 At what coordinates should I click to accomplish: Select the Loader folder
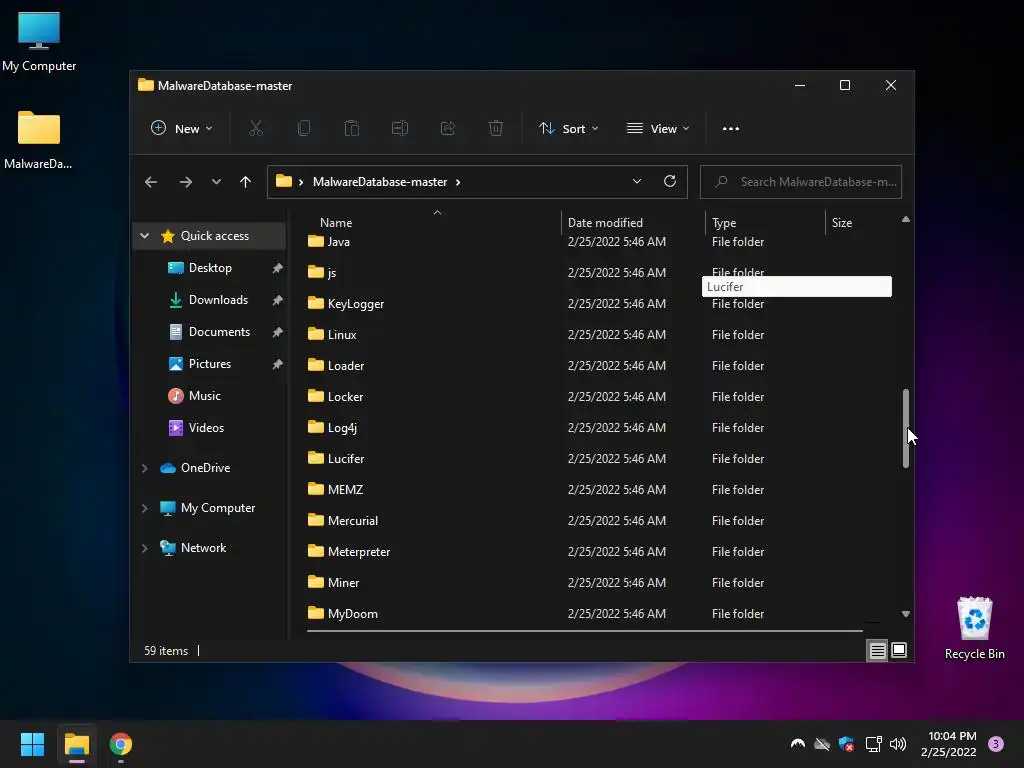[346, 366]
